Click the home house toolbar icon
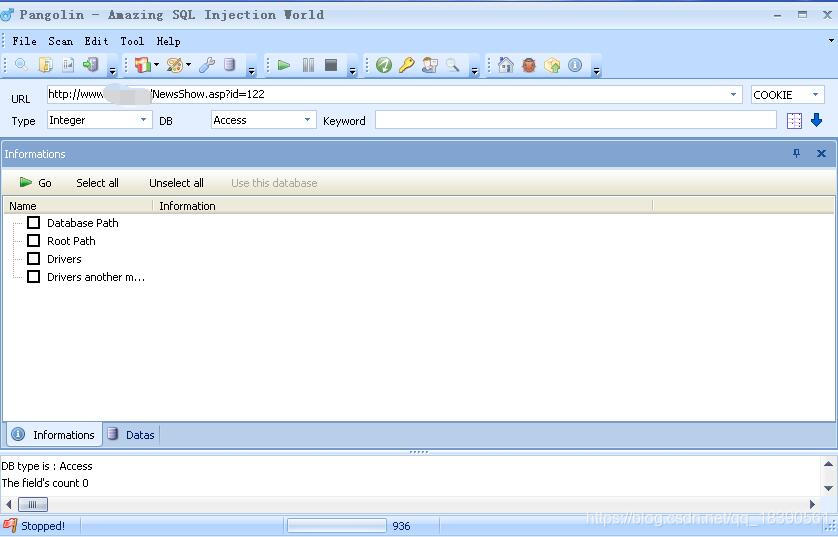This screenshot has width=838, height=537. tap(505, 65)
